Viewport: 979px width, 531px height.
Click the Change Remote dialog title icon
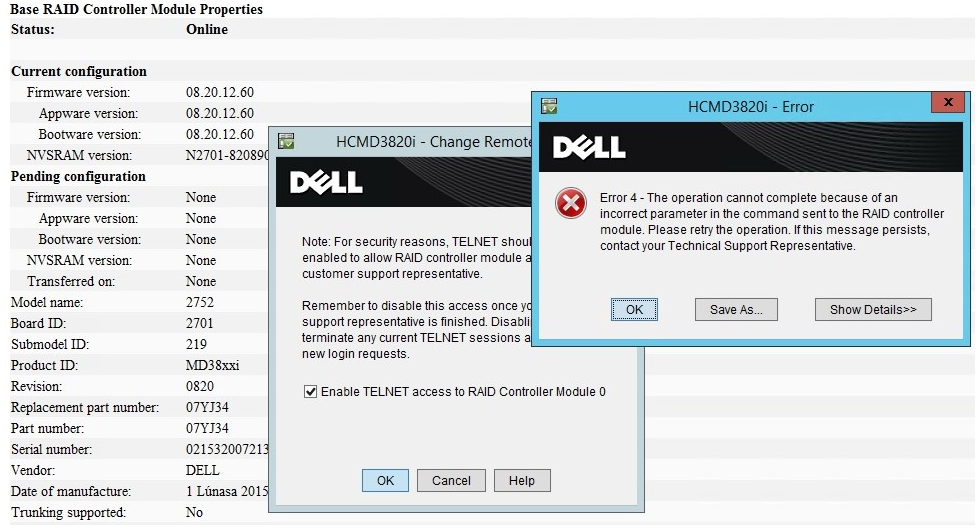(286, 141)
